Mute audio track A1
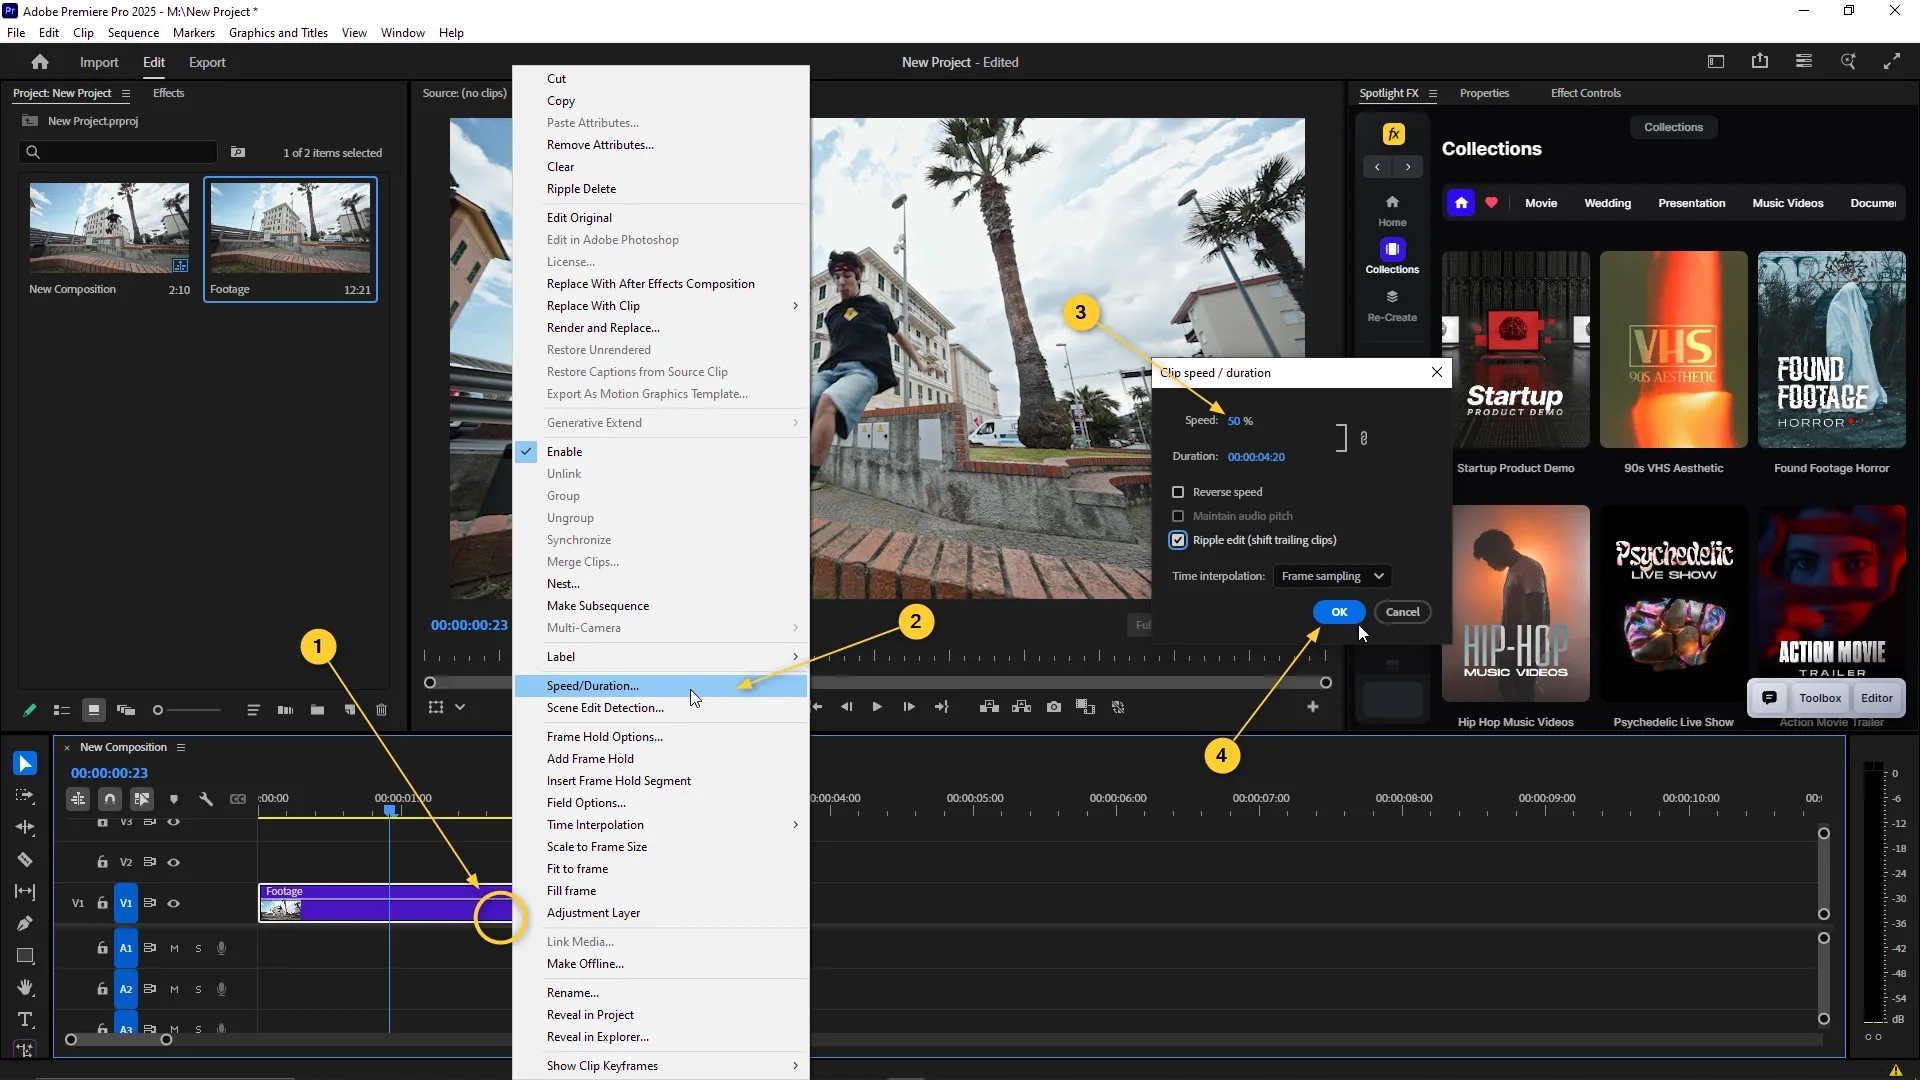This screenshot has height=1080, width=1920. (x=174, y=948)
